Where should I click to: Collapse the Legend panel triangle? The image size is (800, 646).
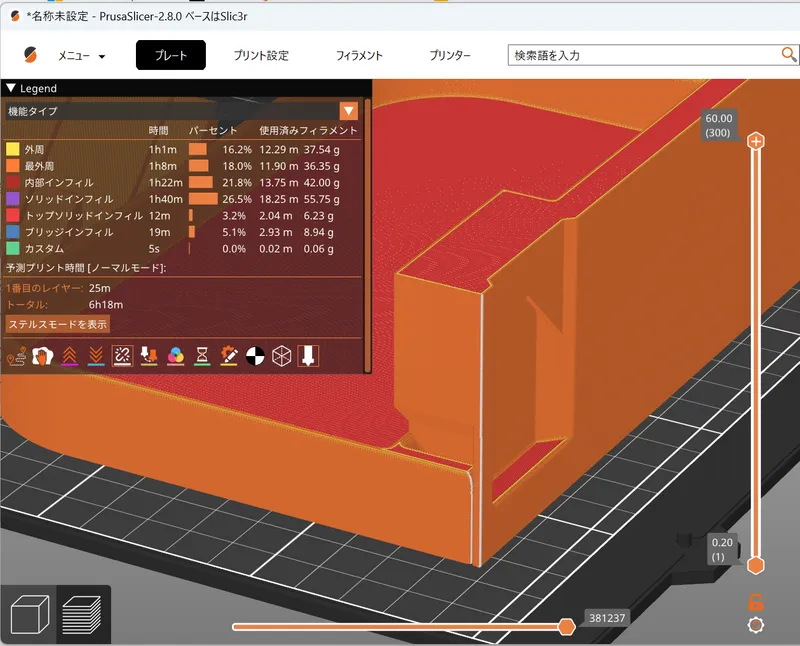11,89
